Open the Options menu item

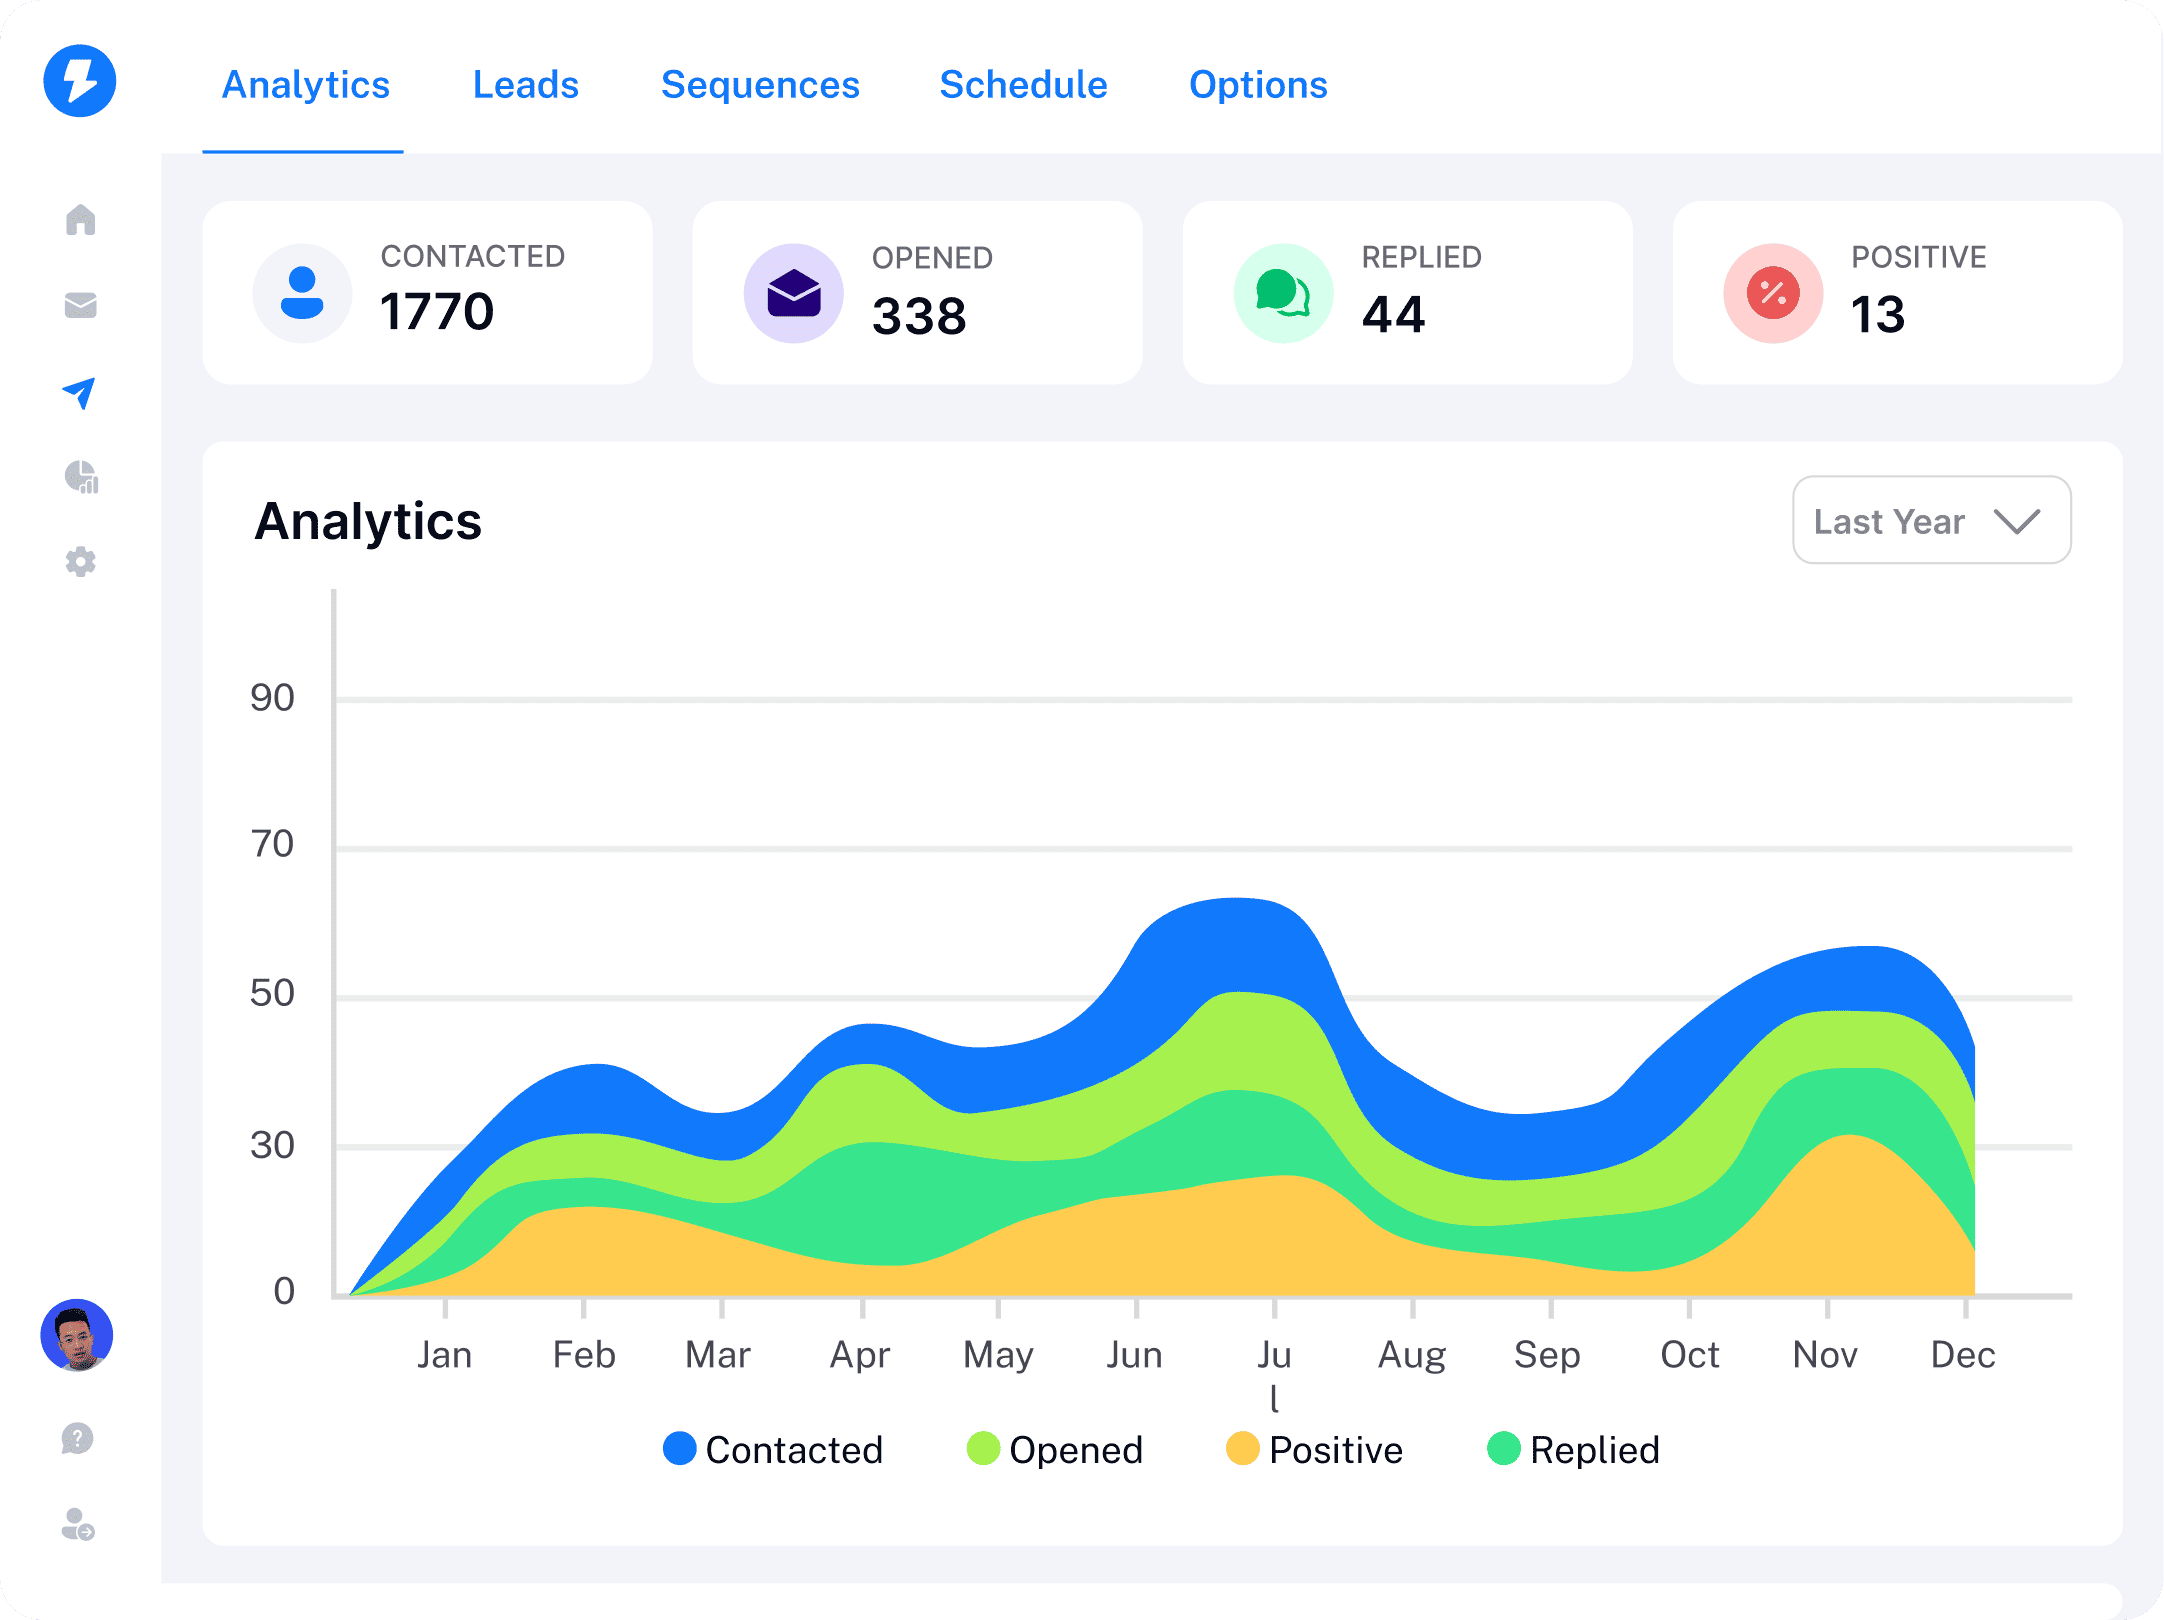[x=1258, y=85]
